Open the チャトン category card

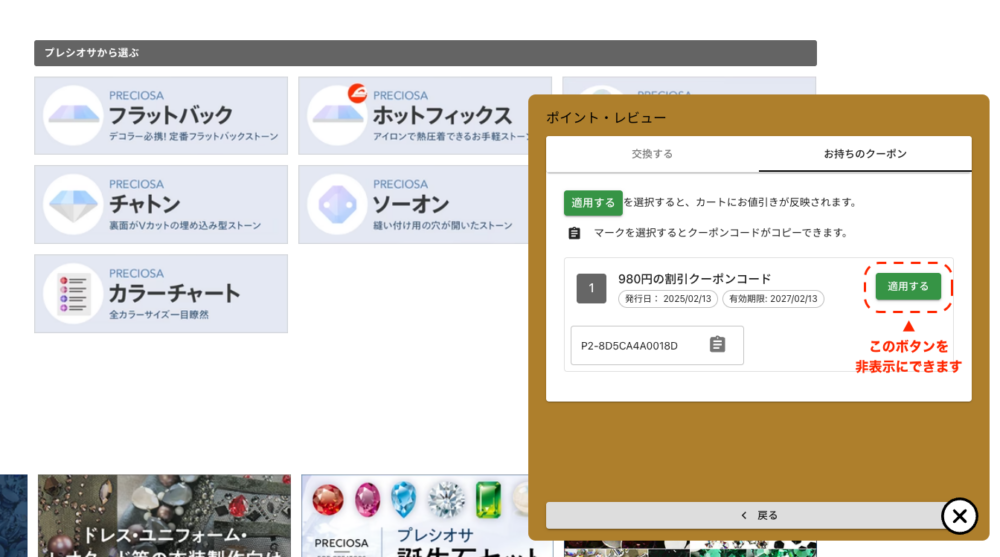[161, 204]
